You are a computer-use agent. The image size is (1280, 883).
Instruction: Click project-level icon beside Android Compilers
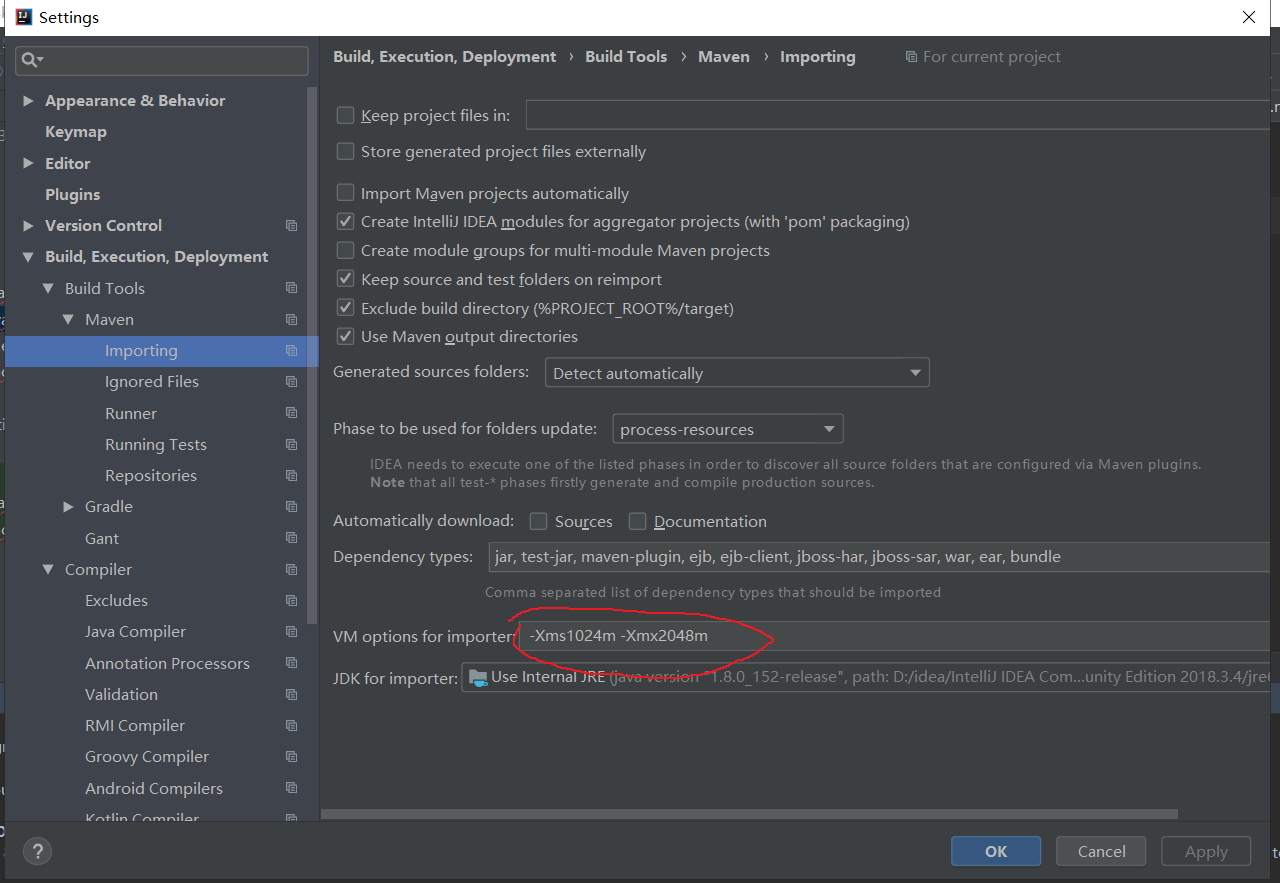(291, 788)
